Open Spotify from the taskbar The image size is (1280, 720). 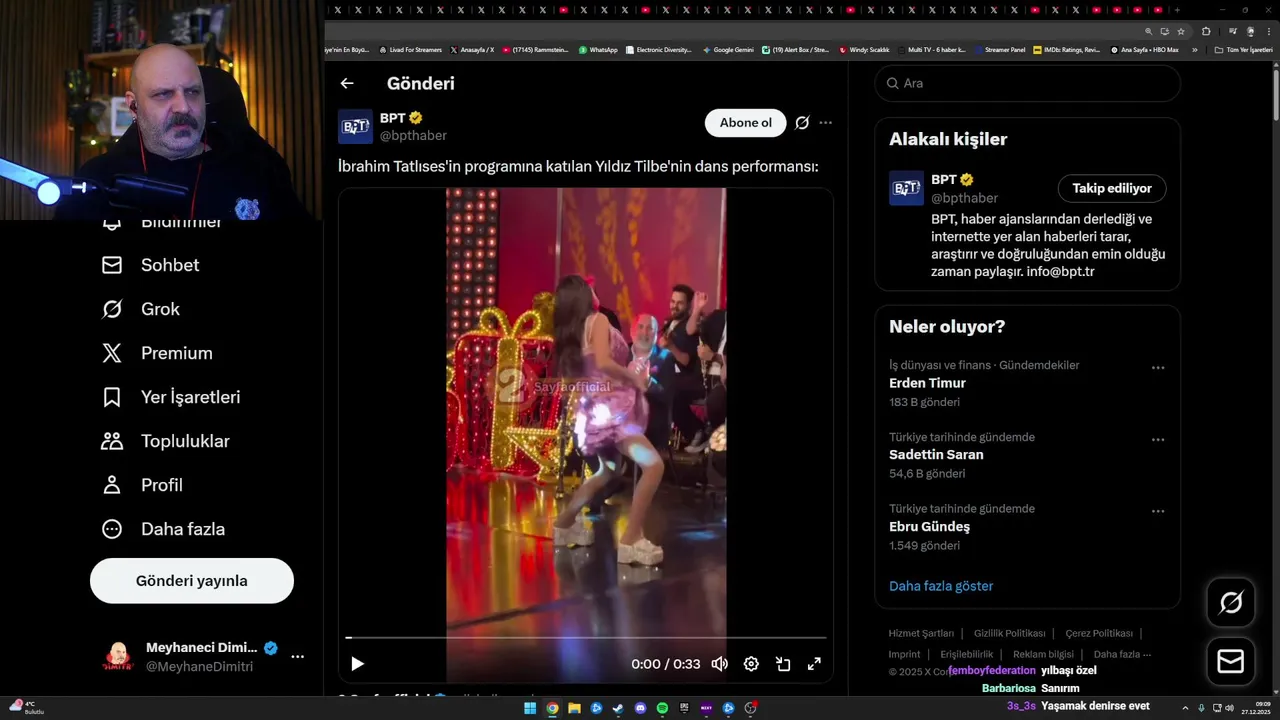(x=662, y=708)
